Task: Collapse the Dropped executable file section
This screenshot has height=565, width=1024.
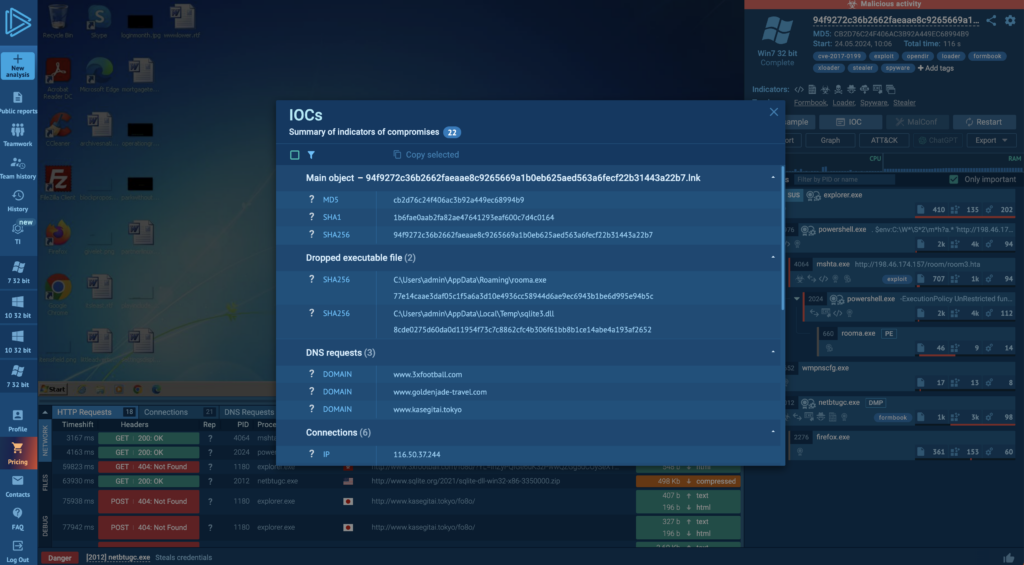Action: tap(773, 258)
